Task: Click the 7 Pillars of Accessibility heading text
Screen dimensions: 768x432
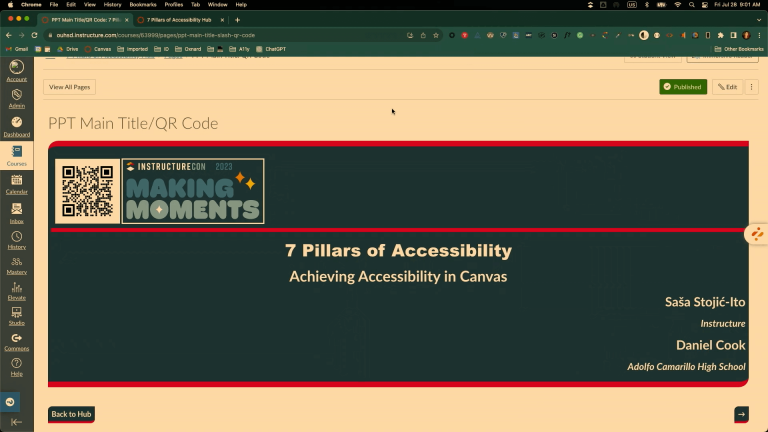Action: (398, 250)
